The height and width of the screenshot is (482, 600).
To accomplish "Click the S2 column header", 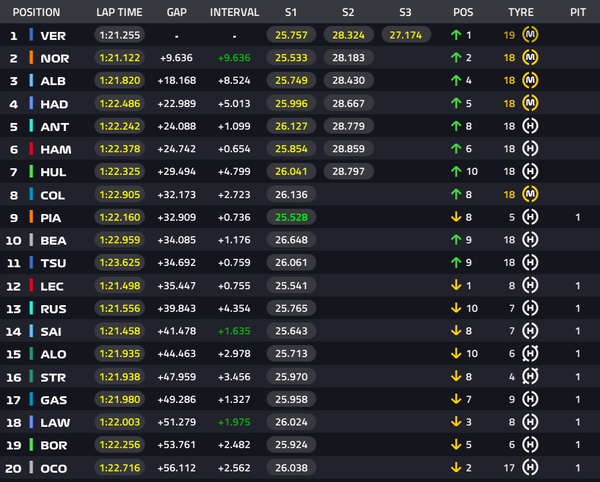I will click(348, 12).
